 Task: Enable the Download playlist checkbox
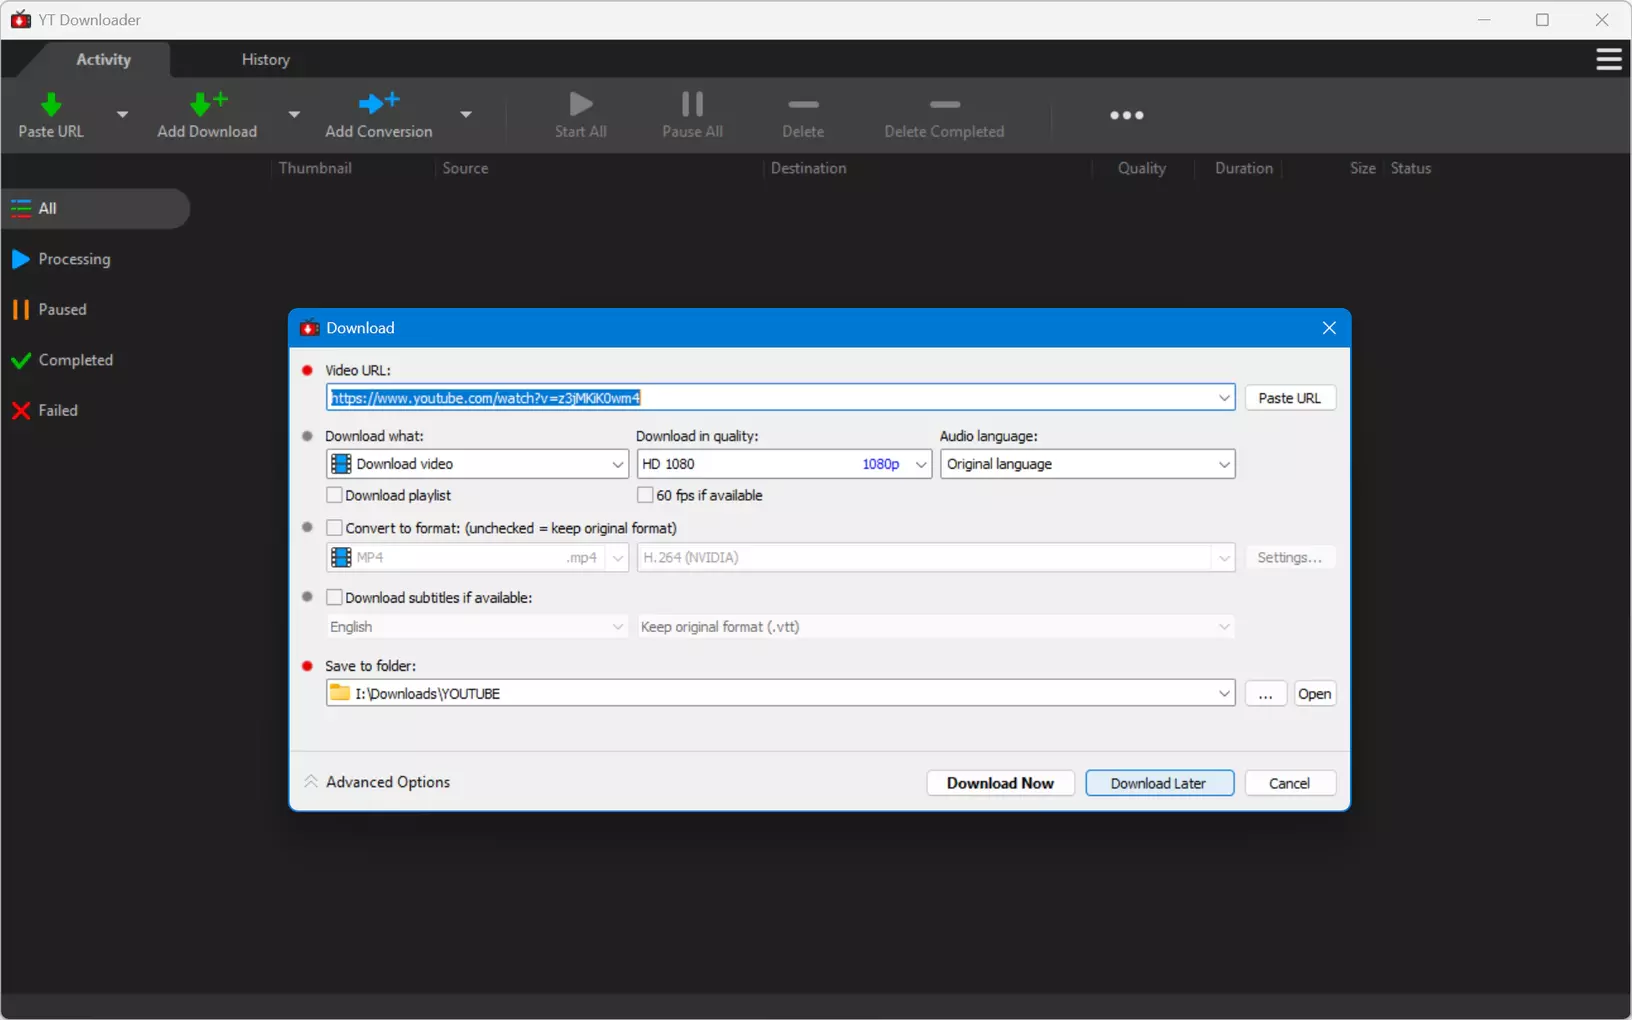[335, 495]
